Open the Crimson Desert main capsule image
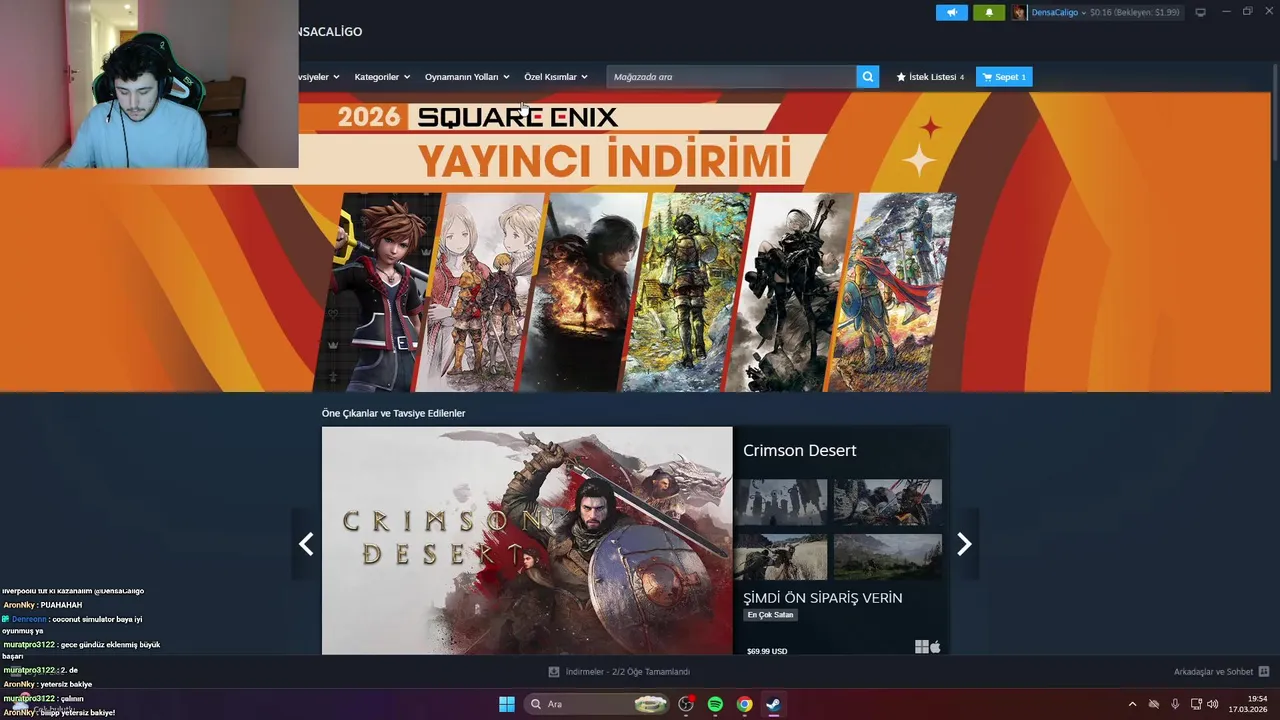Viewport: 1280px width, 720px height. 527,541
